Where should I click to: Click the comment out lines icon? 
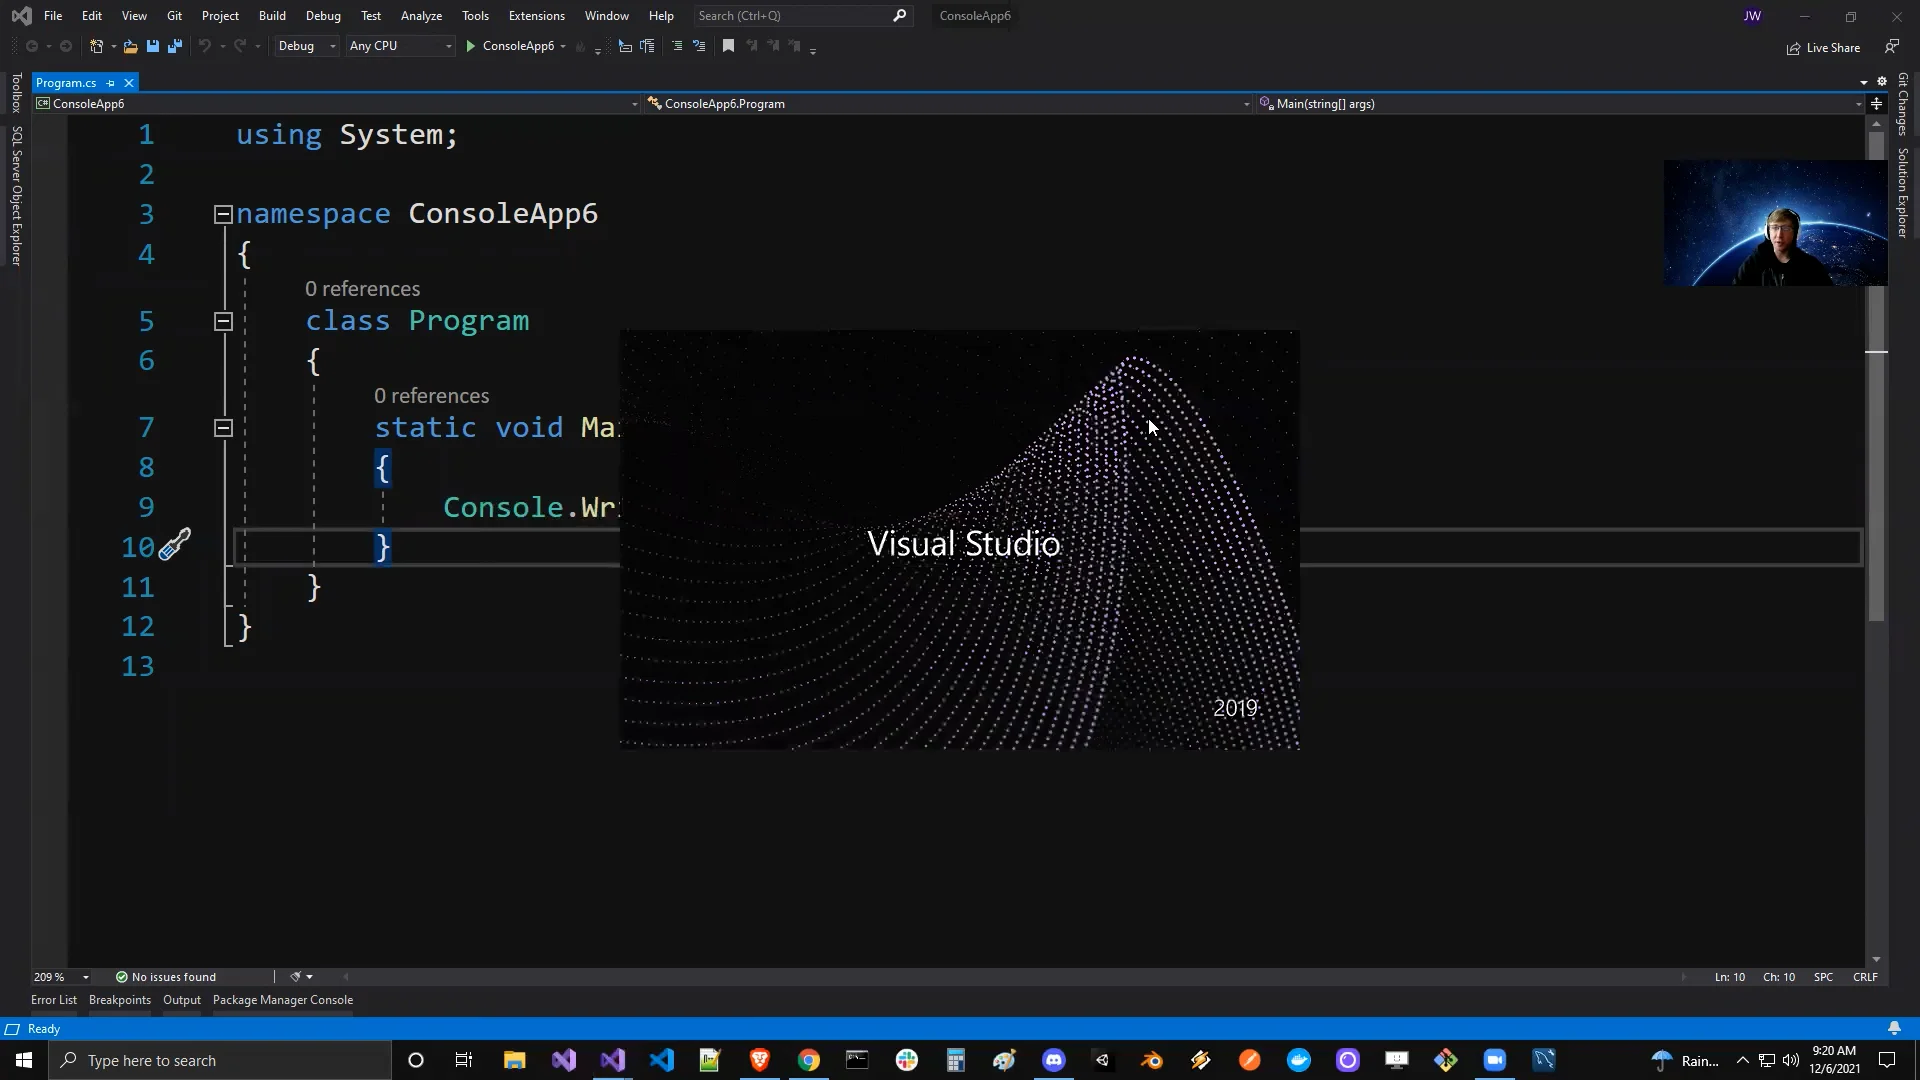(677, 46)
